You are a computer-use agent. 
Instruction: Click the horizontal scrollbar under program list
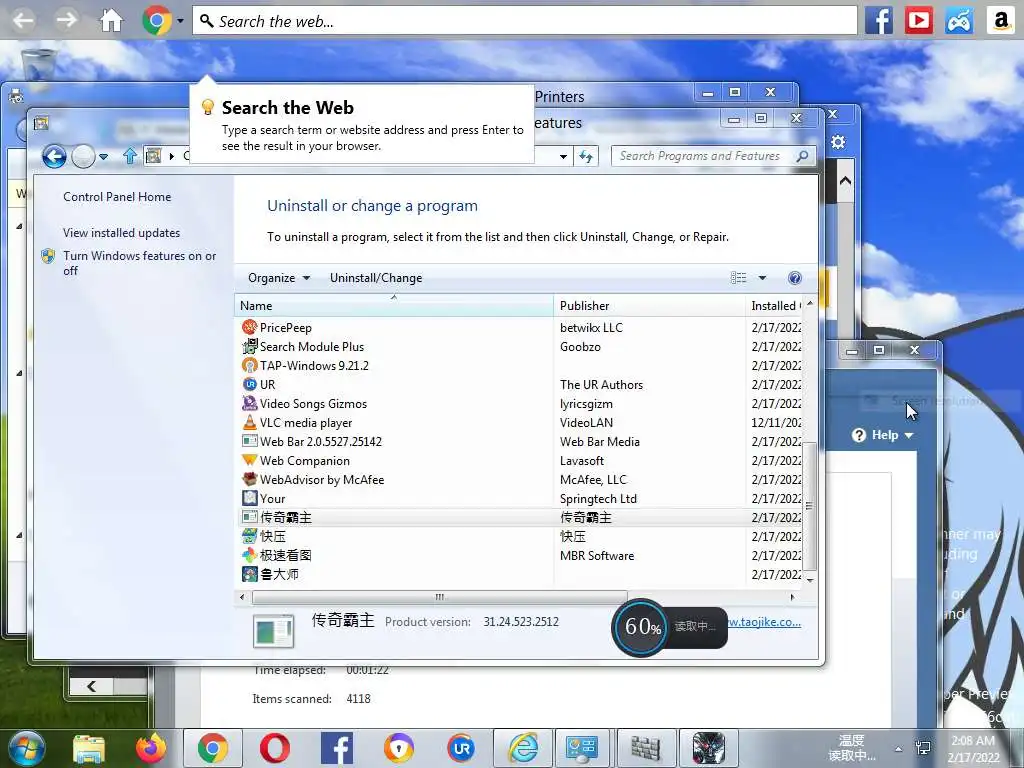coord(440,596)
